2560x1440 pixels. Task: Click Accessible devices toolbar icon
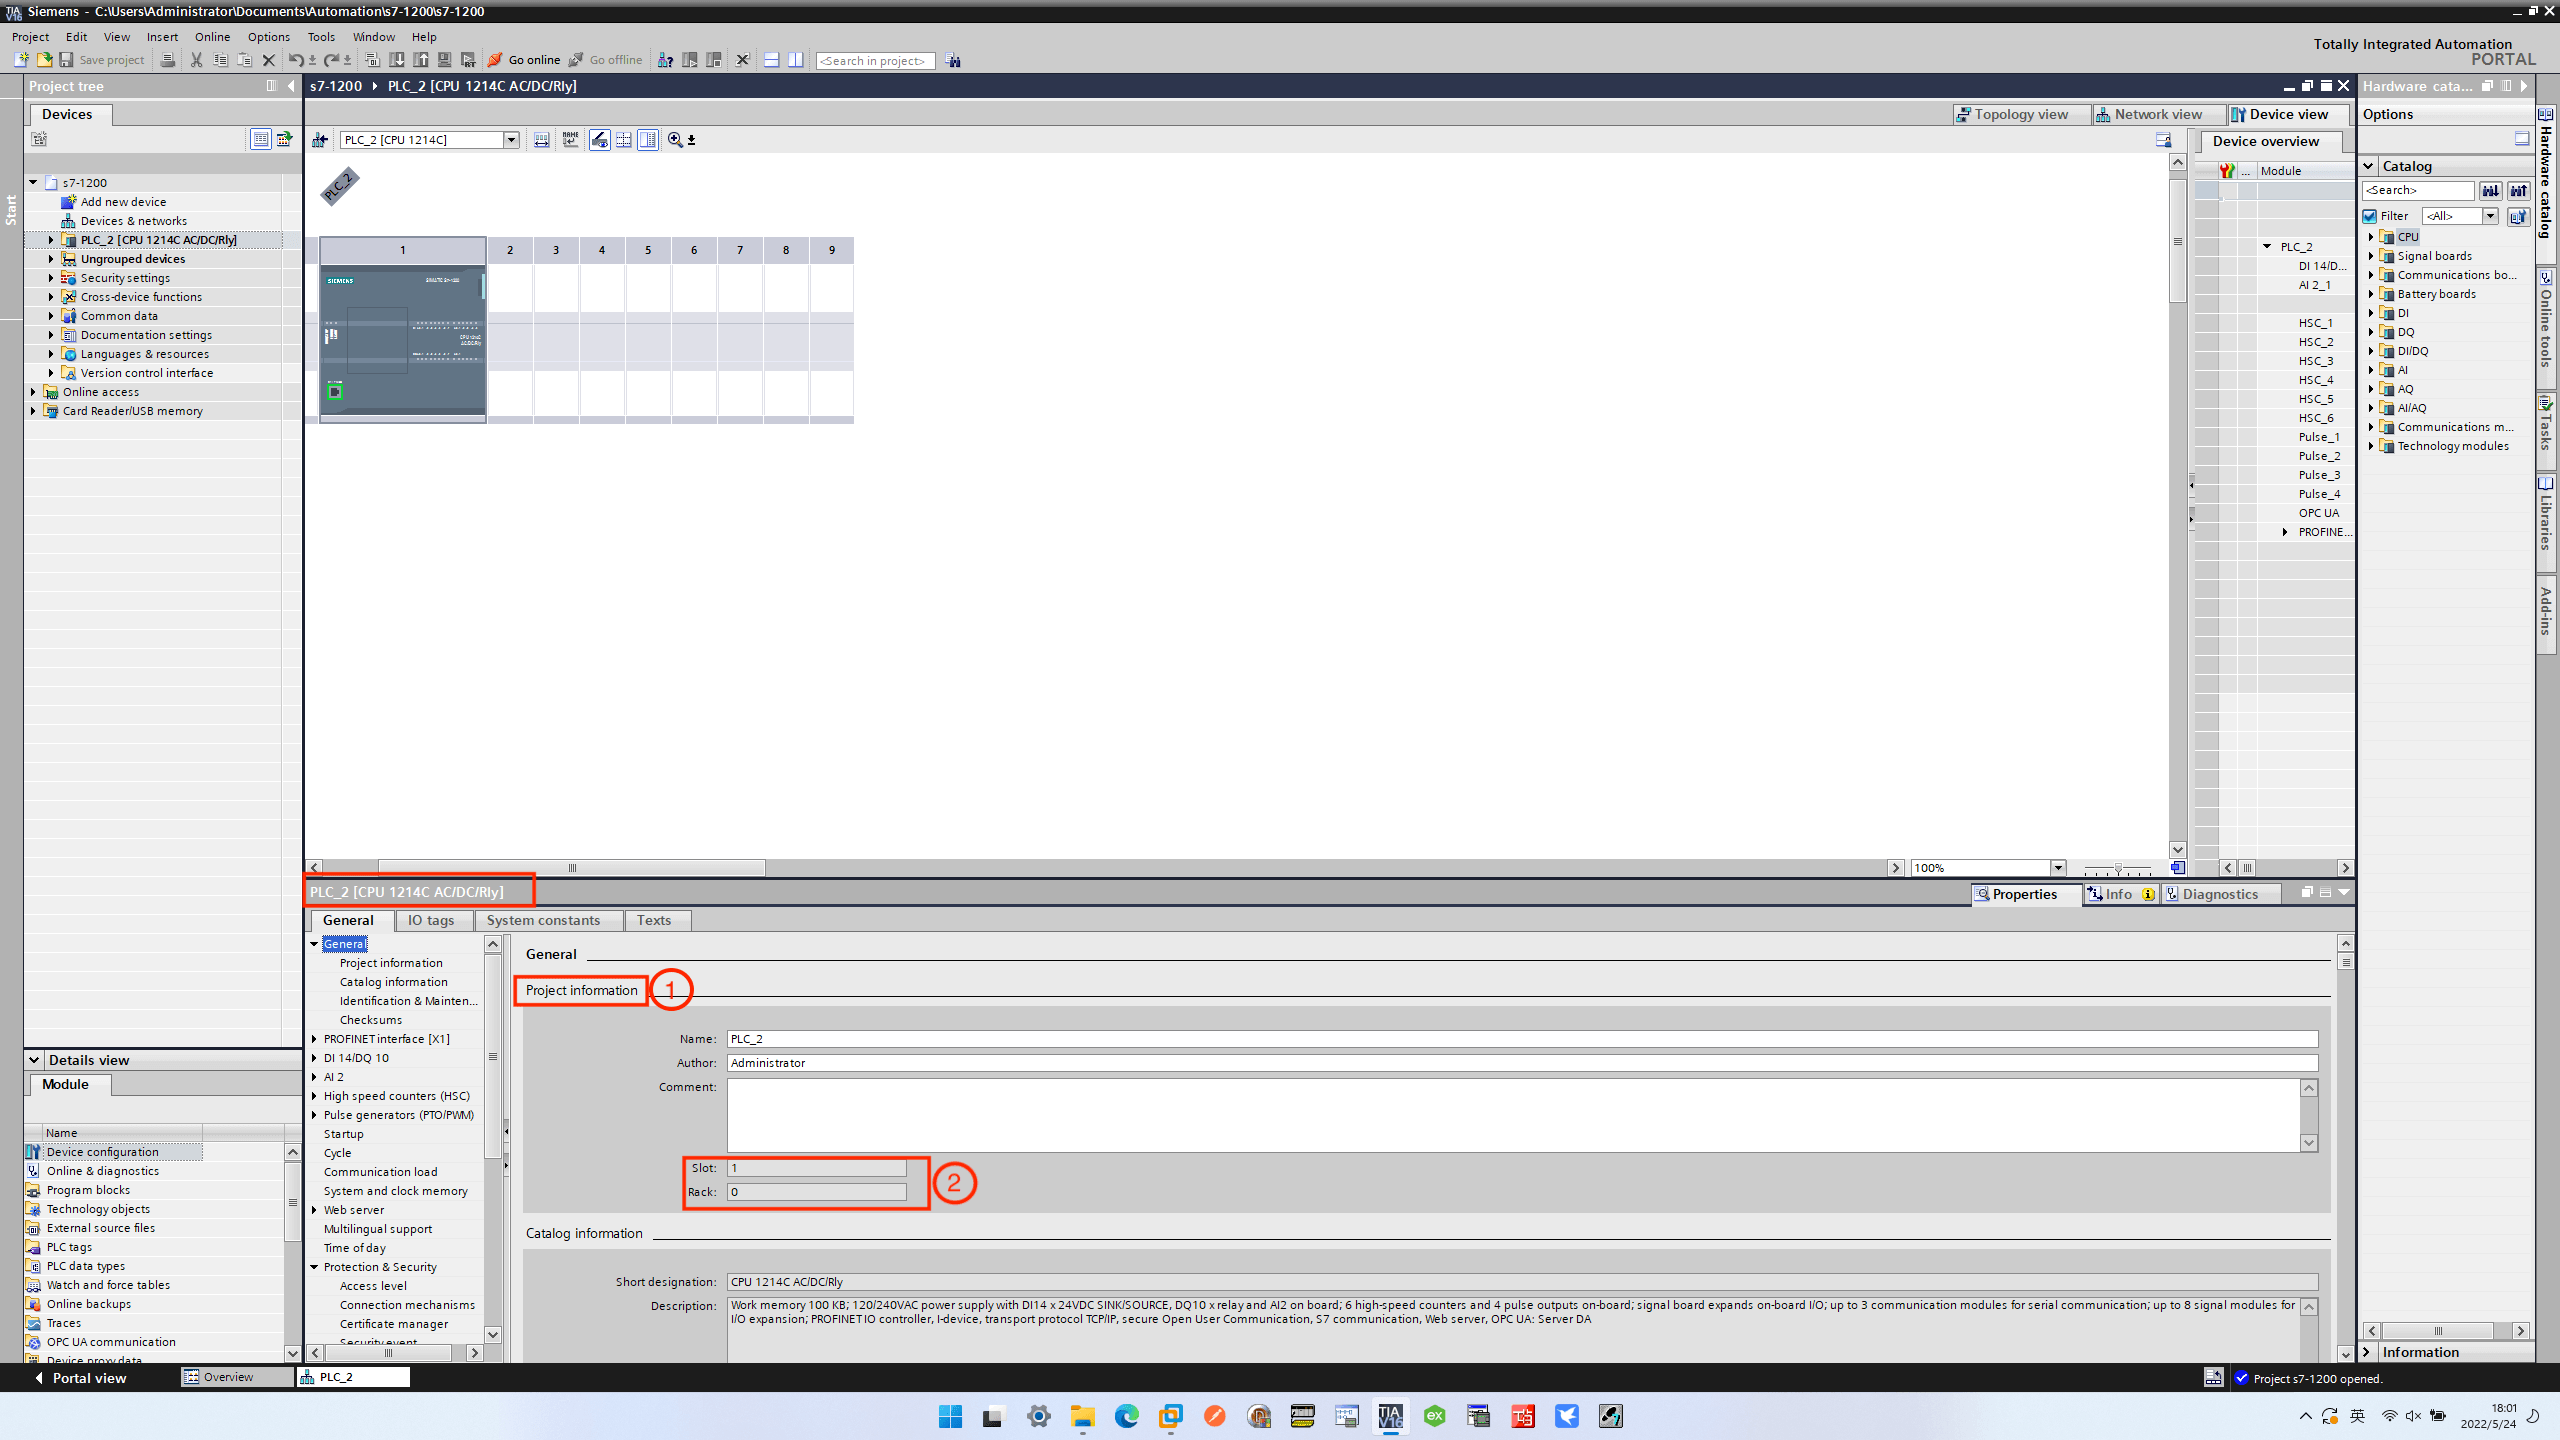[x=665, y=60]
